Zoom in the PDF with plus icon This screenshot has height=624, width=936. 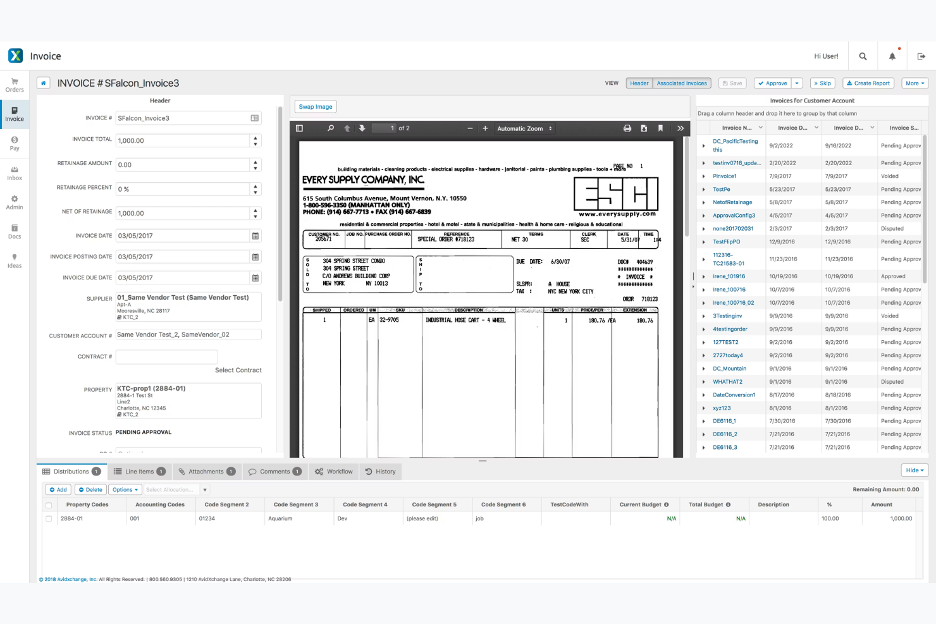[x=485, y=128]
